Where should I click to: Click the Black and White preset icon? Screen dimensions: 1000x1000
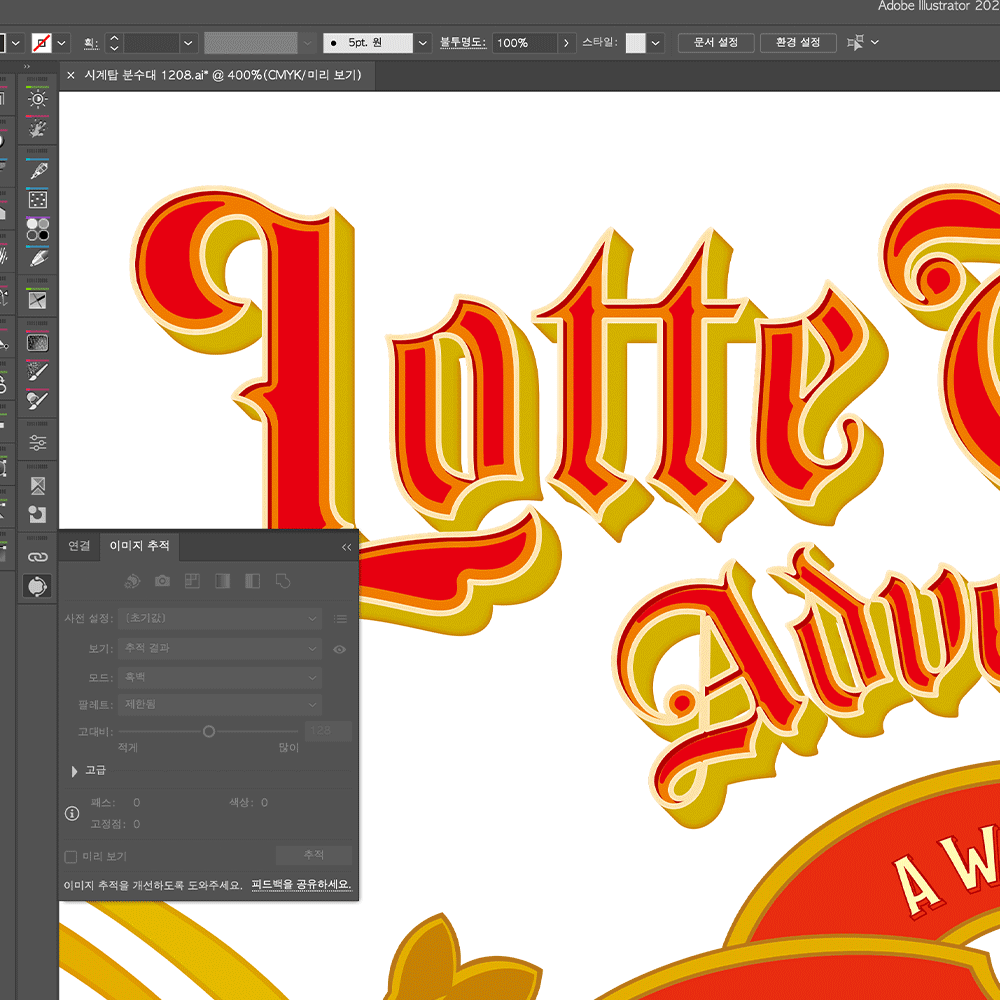click(x=253, y=581)
